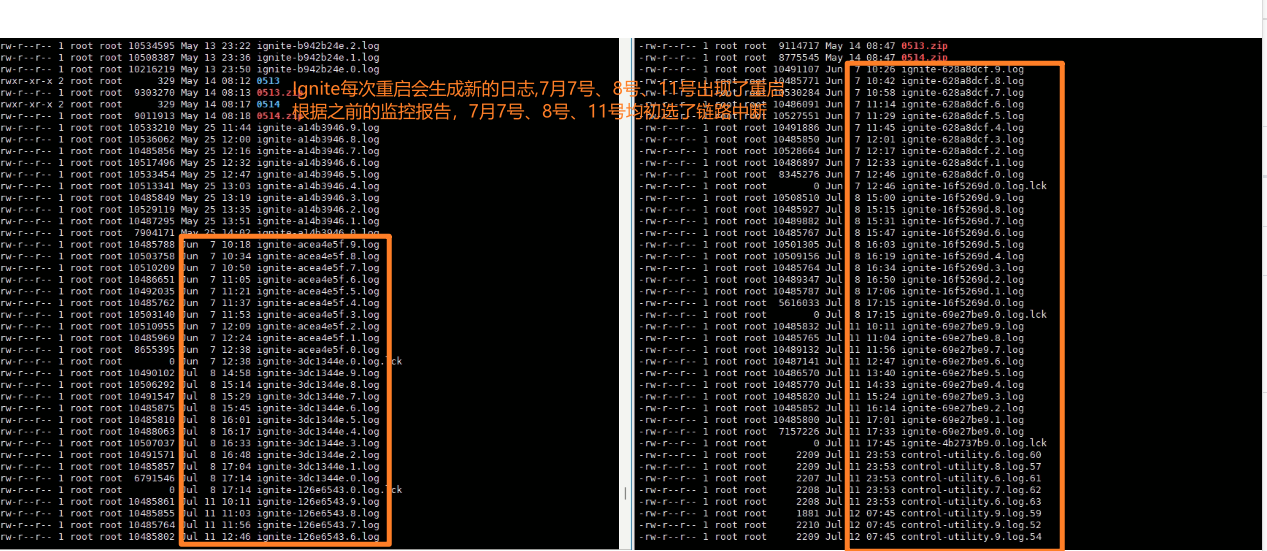Click the blue 0514 directory in left pane
This screenshot has height=551, width=1267.
(268, 104)
